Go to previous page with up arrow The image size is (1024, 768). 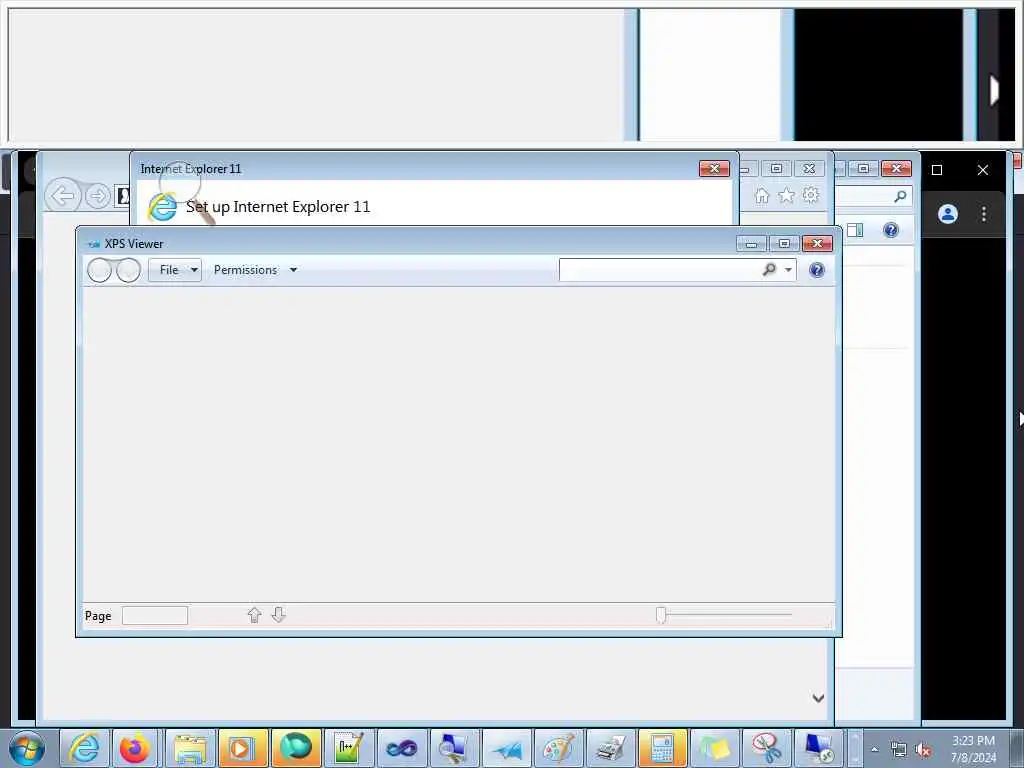pyautogui.click(x=255, y=615)
